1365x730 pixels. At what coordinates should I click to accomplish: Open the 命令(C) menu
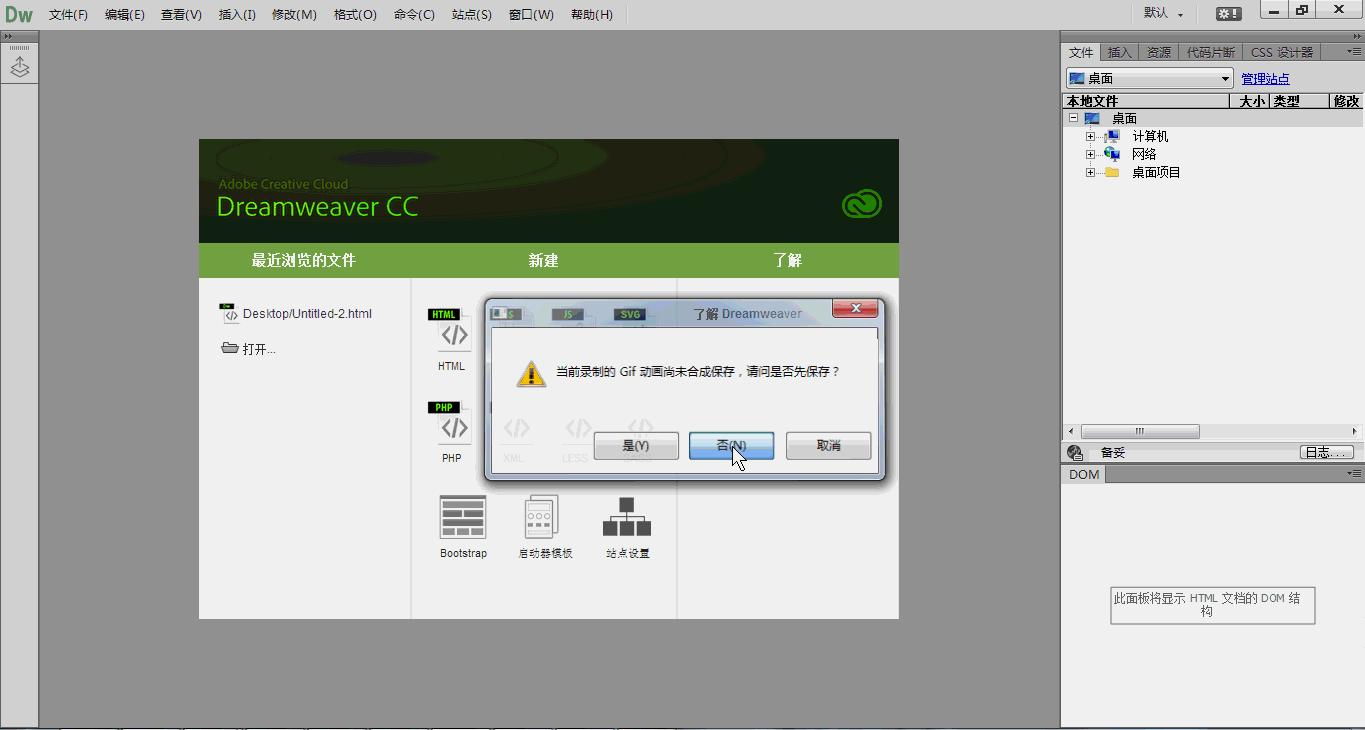pyautogui.click(x=414, y=15)
